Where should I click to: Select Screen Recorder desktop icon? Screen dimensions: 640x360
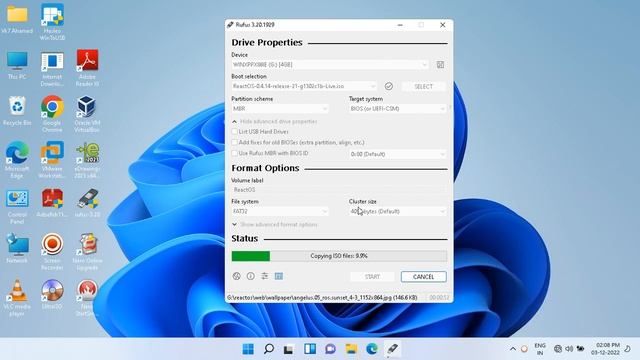(x=52, y=252)
